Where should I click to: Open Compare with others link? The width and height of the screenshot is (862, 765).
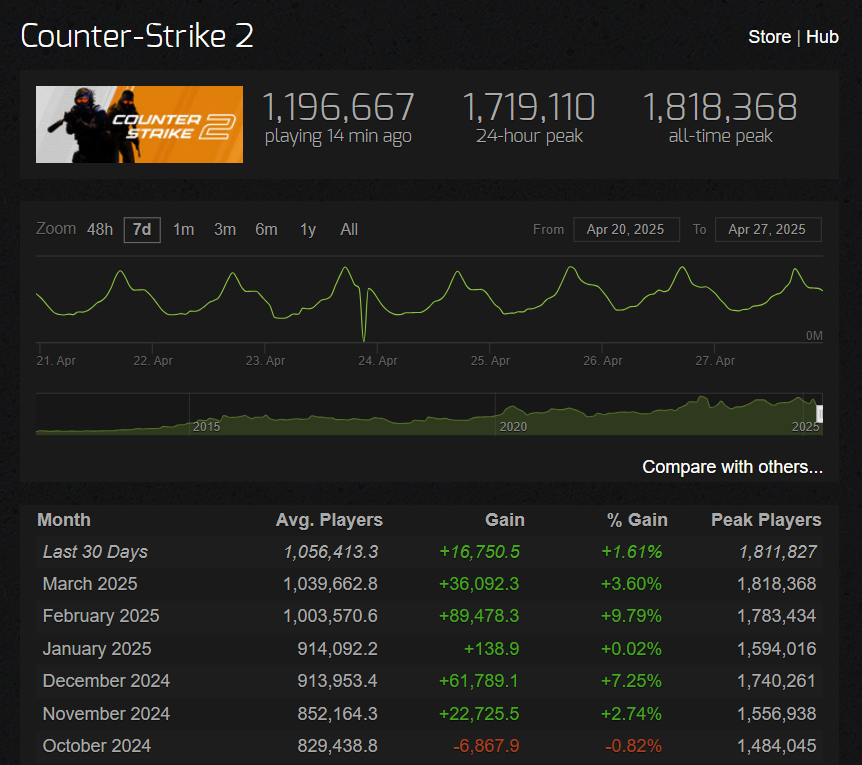click(x=732, y=467)
